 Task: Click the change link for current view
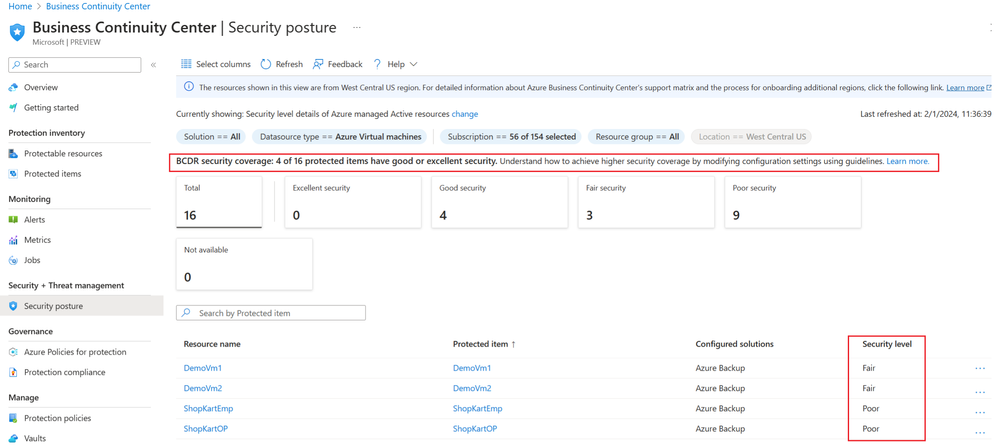[x=464, y=114]
